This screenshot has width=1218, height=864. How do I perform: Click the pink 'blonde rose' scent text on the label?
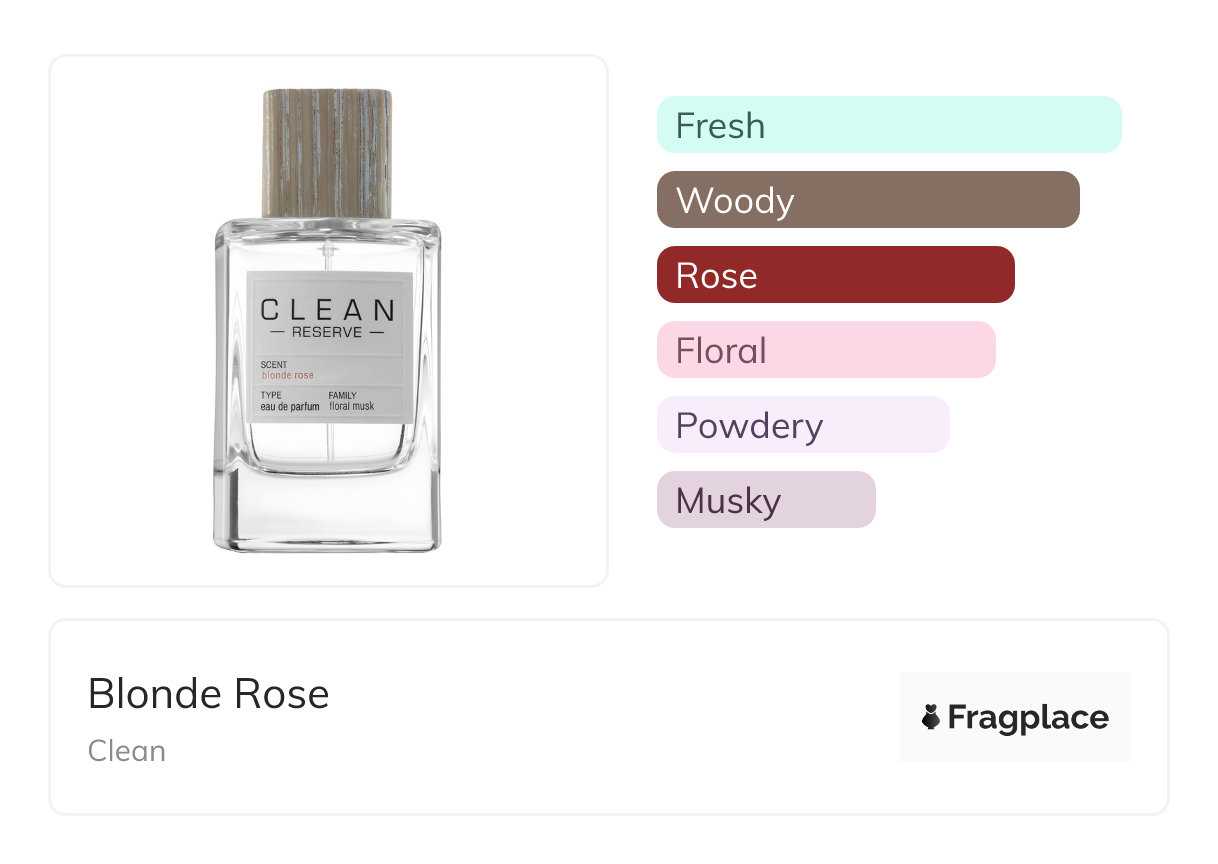click(288, 376)
